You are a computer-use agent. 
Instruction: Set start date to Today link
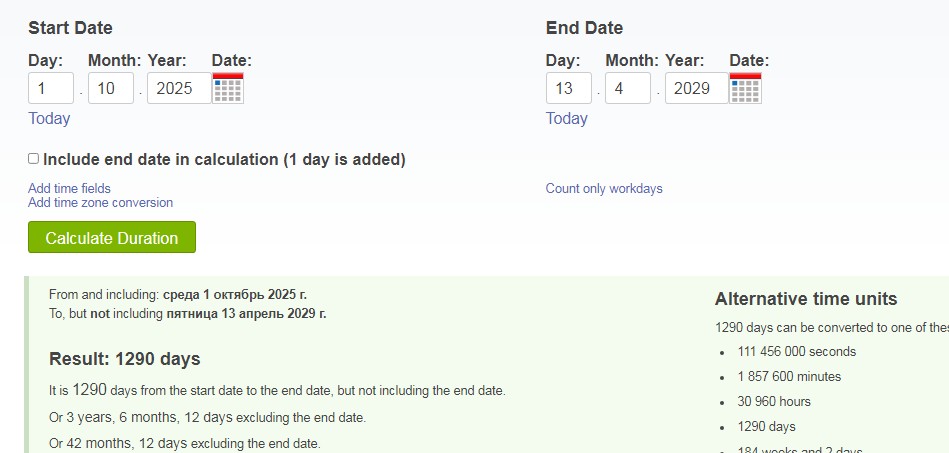point(49,119)
